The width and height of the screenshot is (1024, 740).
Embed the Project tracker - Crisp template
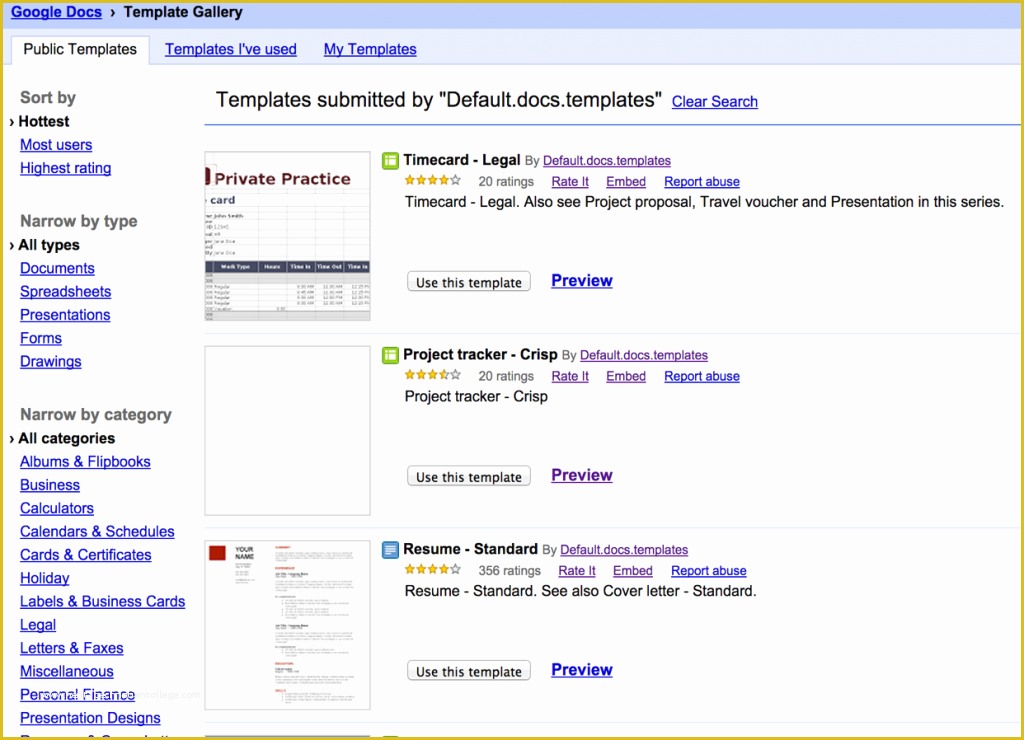(626, 376)
